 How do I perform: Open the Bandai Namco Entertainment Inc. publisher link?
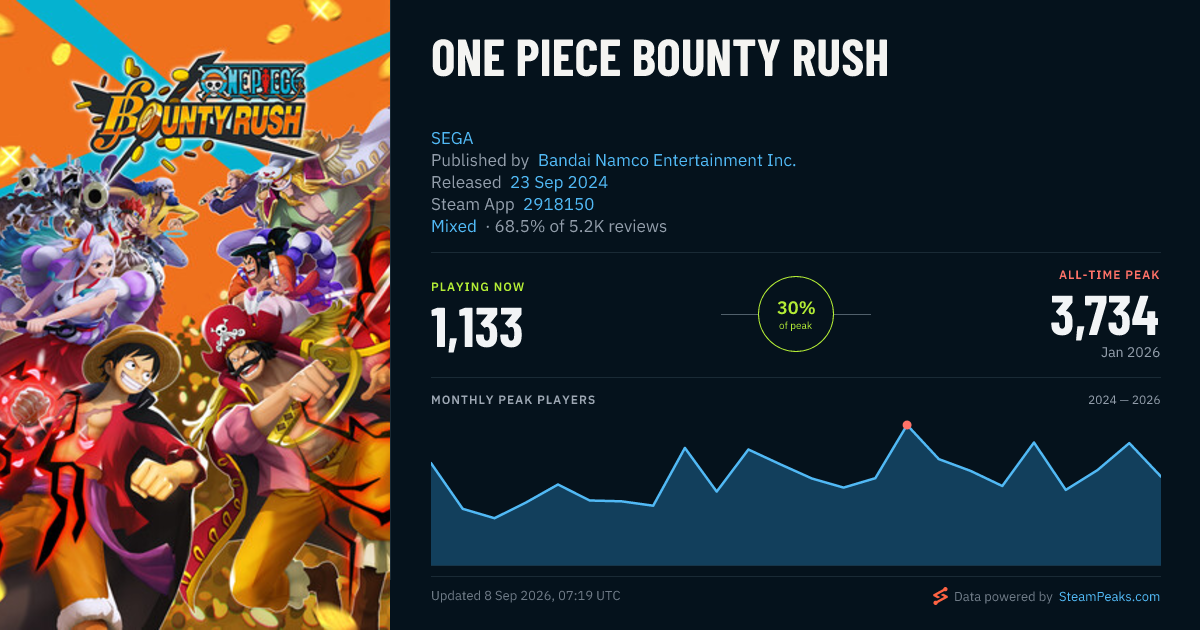pyautogui.click(x=667, y=160)
